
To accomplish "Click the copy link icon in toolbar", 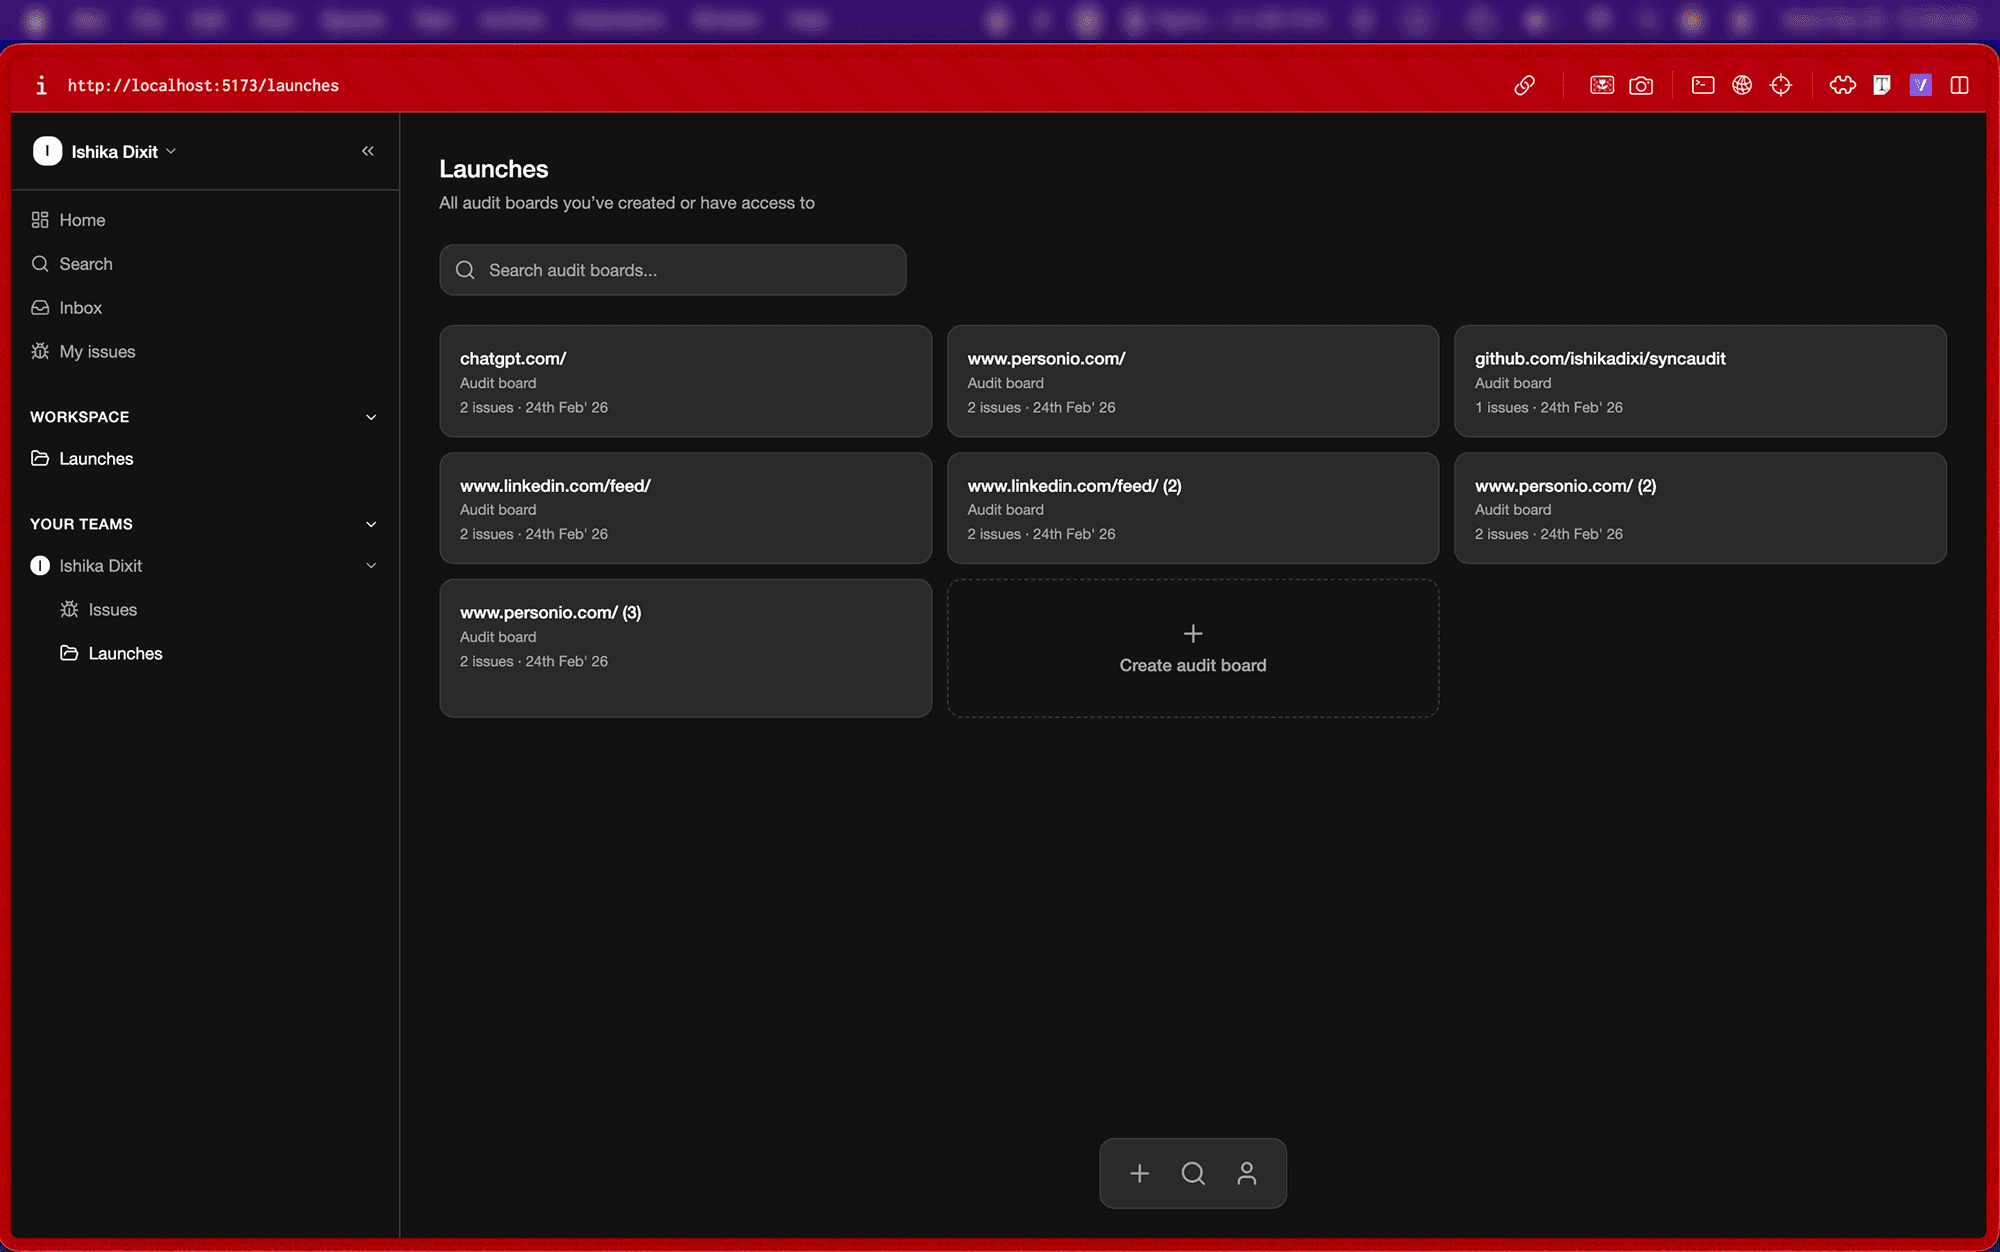I will pos(1524,86).
